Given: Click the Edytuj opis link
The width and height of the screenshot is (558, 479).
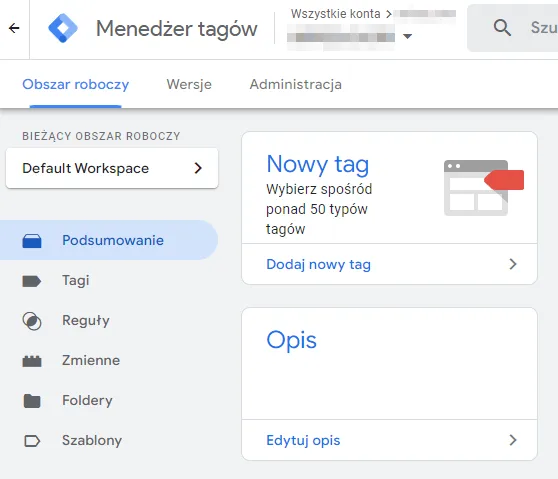Looking at the screenshot, I should point(303,441).
